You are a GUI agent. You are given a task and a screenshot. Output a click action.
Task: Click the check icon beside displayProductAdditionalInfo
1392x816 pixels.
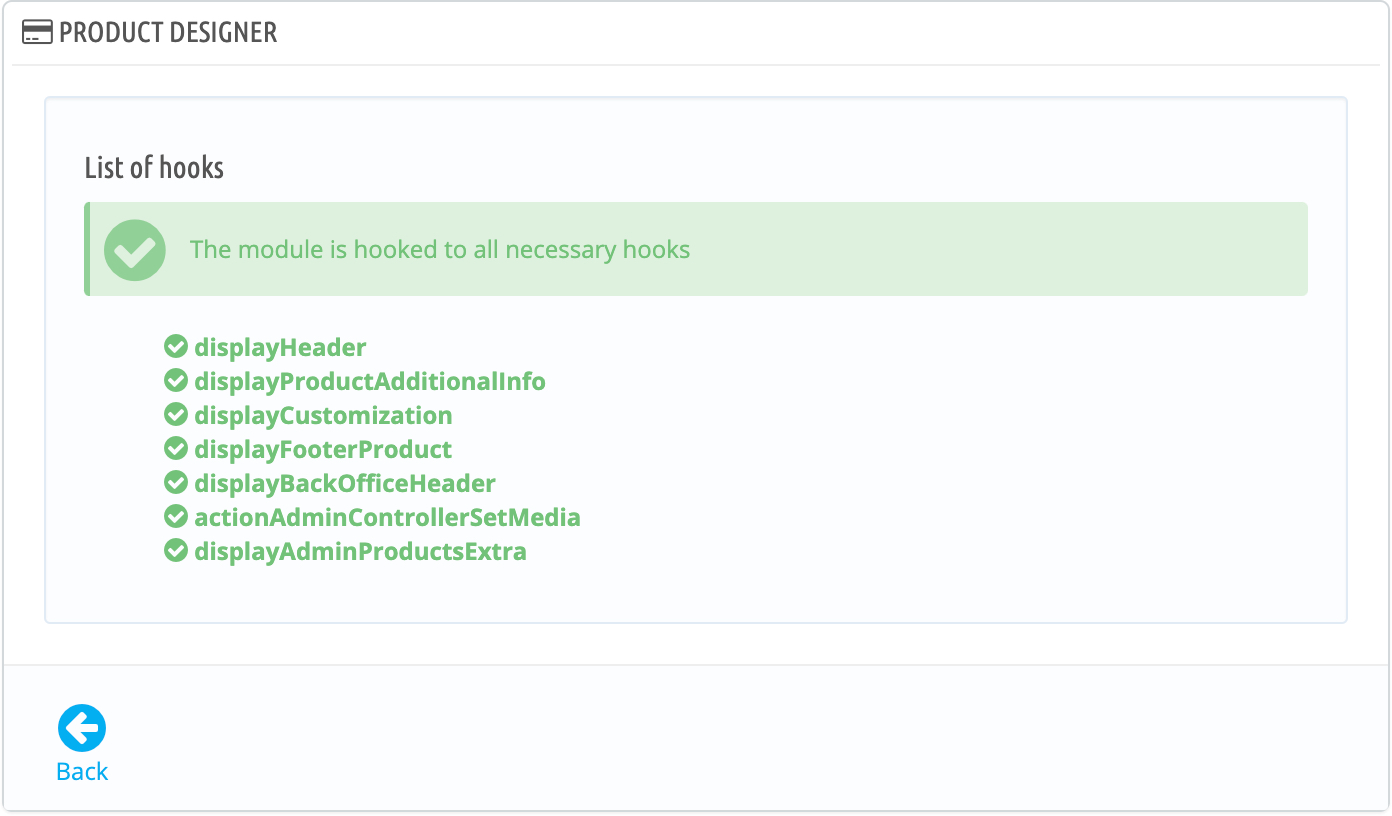click(176, 381)
